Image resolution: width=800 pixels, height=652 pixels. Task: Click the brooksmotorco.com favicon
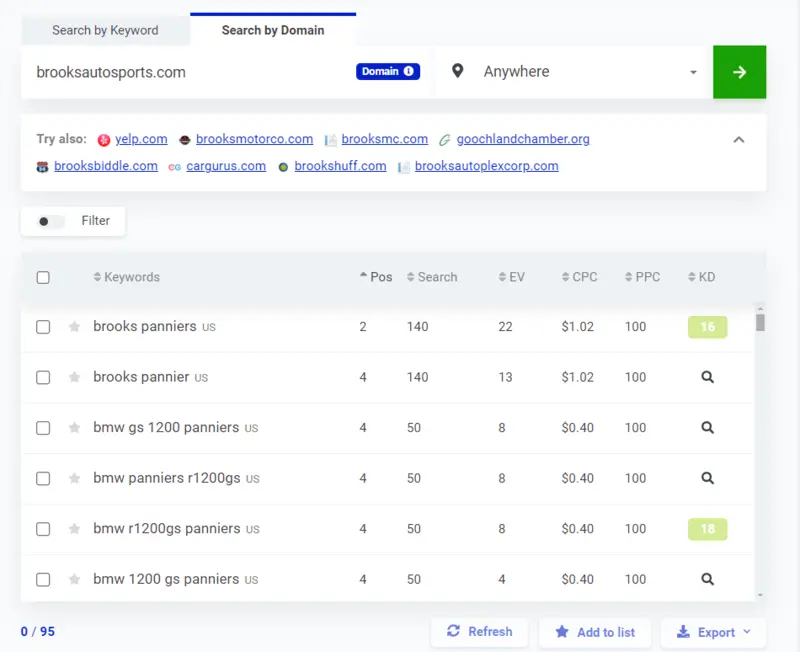185,140
